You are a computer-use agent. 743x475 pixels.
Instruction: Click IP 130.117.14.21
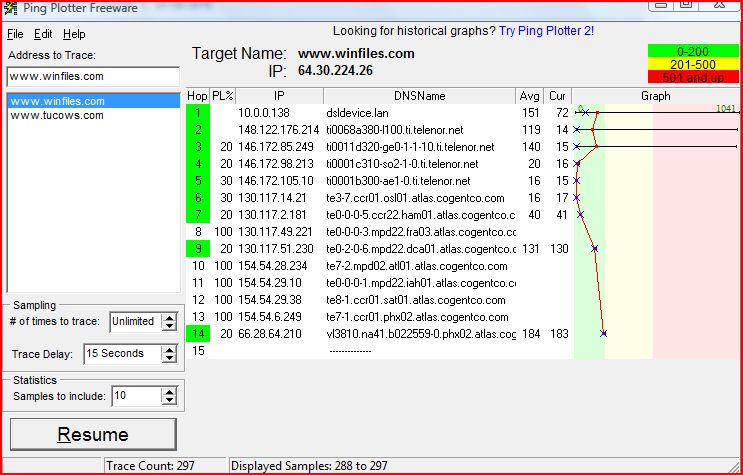pos(272,198)
